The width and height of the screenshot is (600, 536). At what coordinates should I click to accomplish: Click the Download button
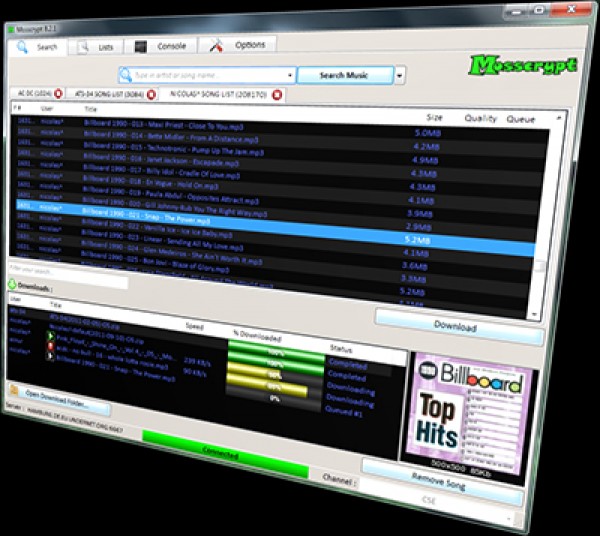[458, 326]
